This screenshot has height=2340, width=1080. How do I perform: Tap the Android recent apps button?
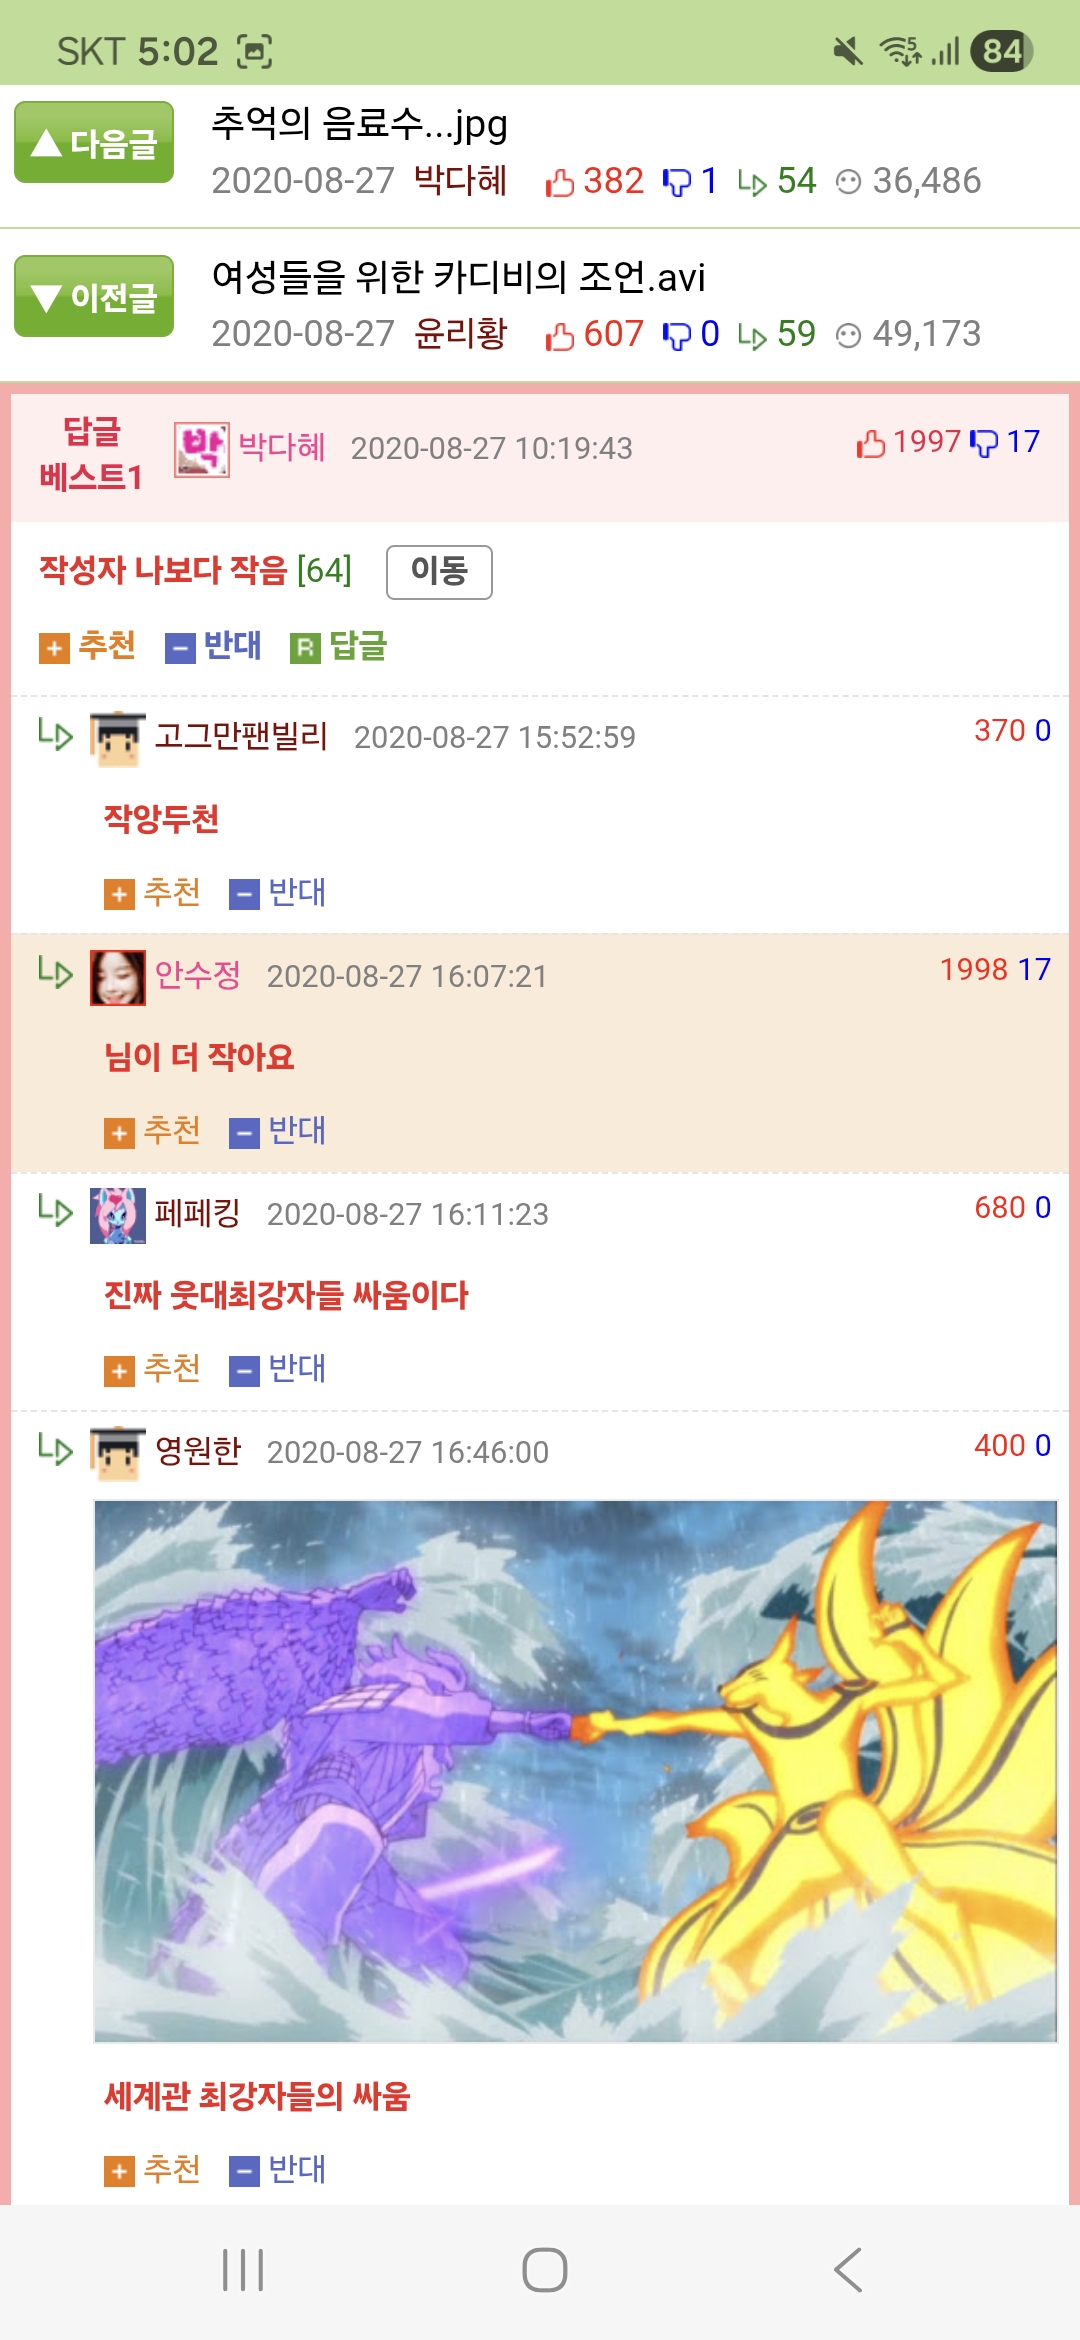pyautogui.click(x=243, y=2270)
